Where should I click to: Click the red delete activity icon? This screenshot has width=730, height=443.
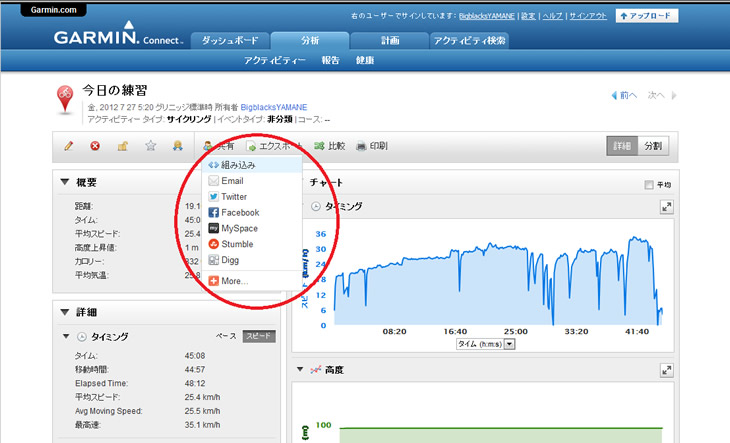click(x=95, y=146)
